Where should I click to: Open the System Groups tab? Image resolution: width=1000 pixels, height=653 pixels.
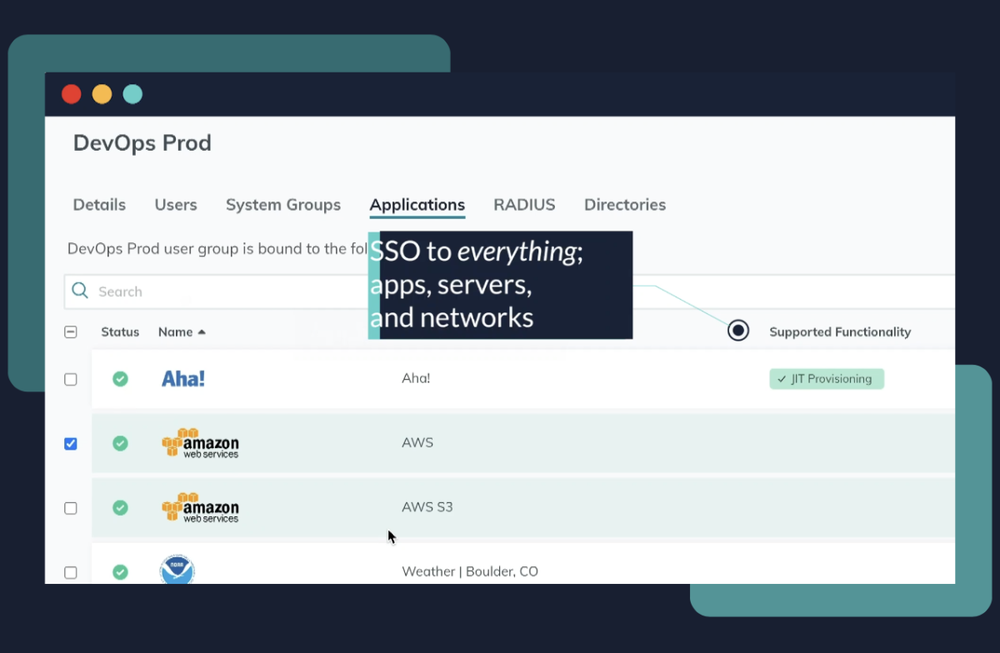pos(283,205)
